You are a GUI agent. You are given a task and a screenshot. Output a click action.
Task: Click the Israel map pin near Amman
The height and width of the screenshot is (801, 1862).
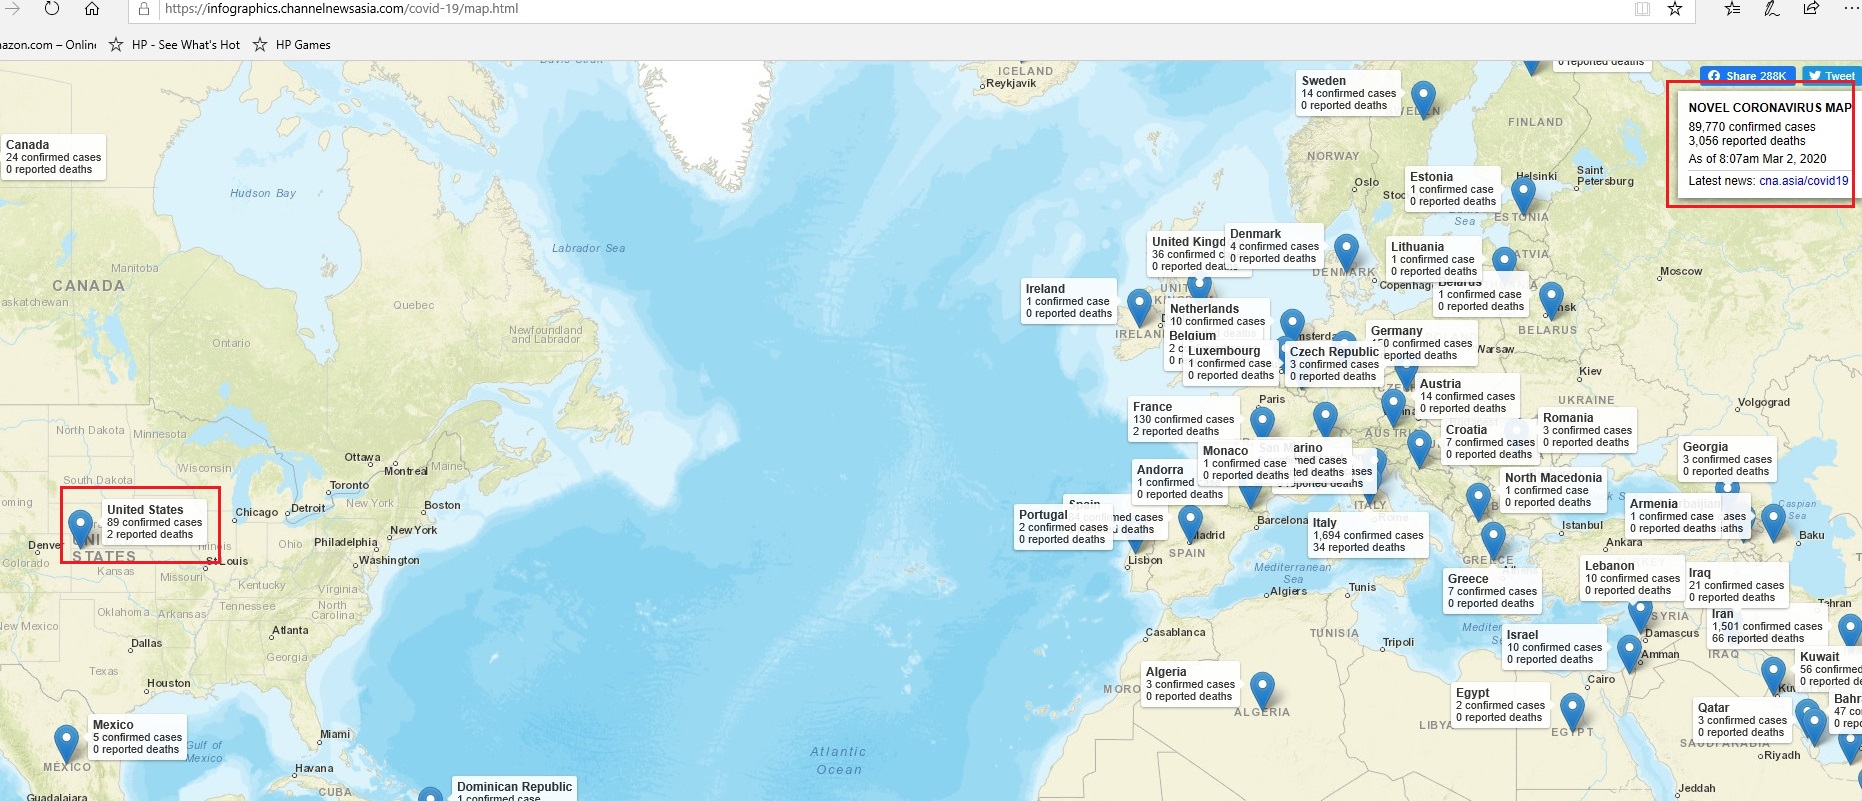click(1629, 653)
